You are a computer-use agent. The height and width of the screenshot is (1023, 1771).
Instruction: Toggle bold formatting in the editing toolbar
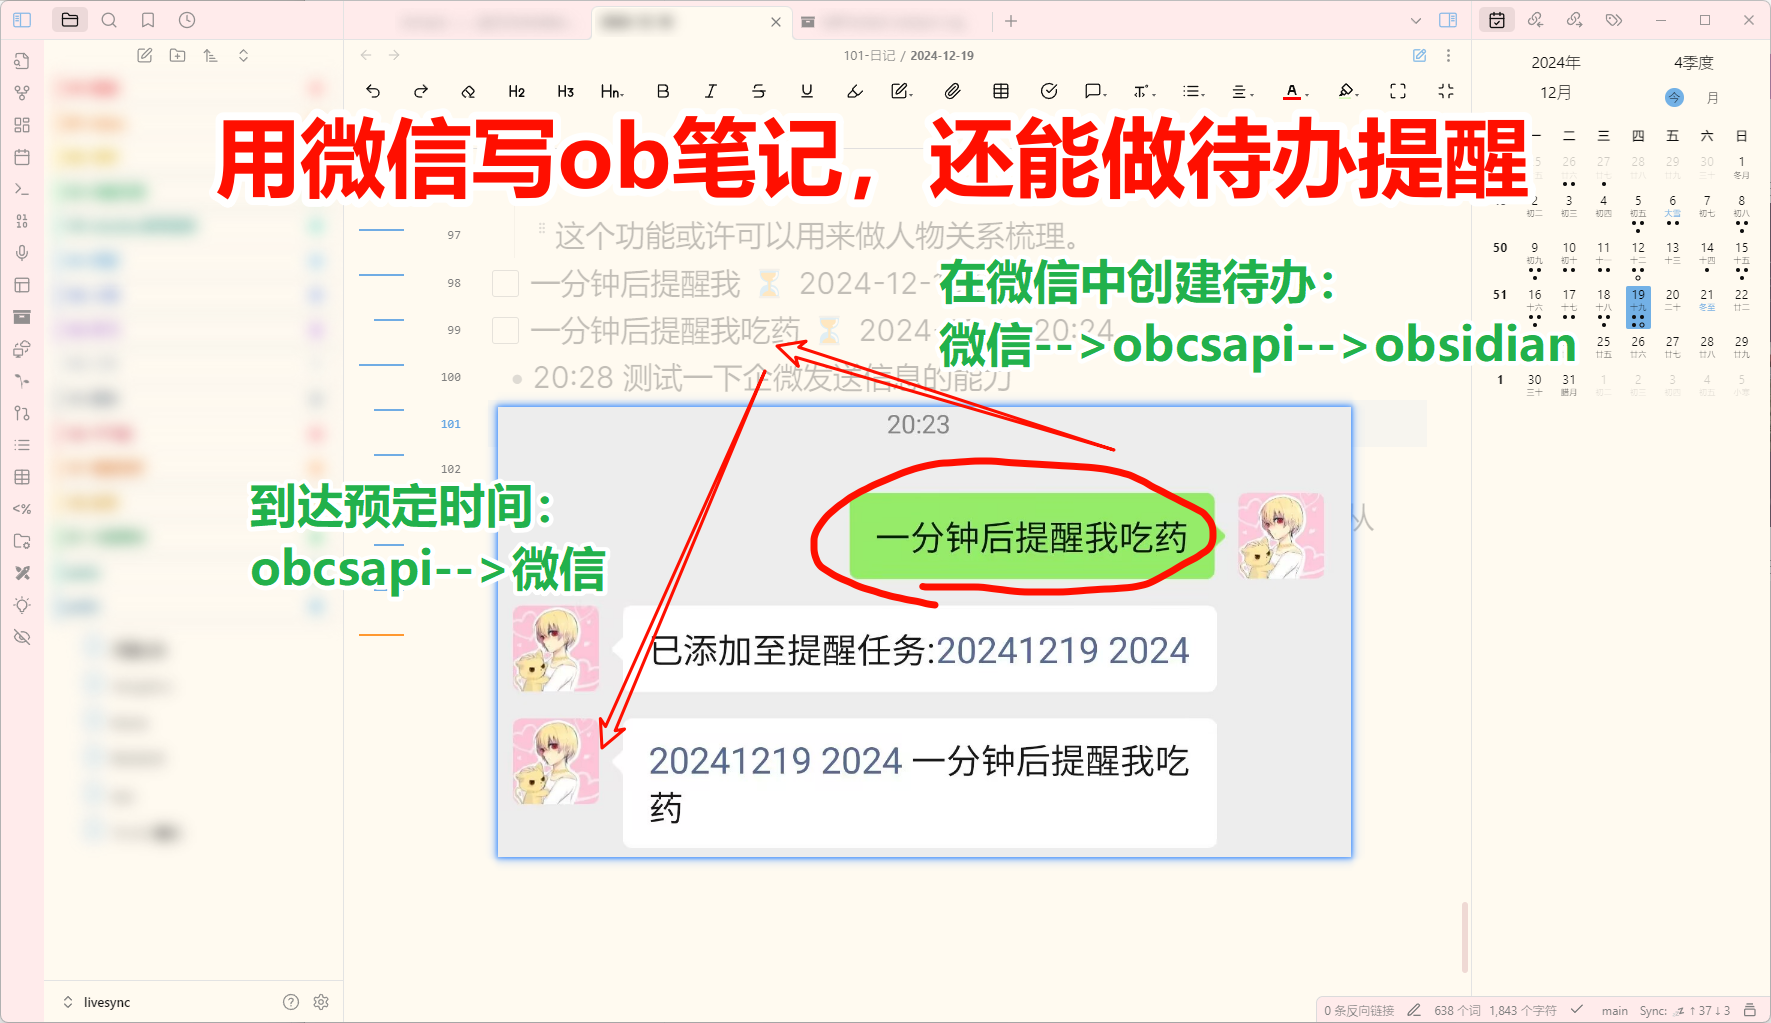[x=662, y=91]
